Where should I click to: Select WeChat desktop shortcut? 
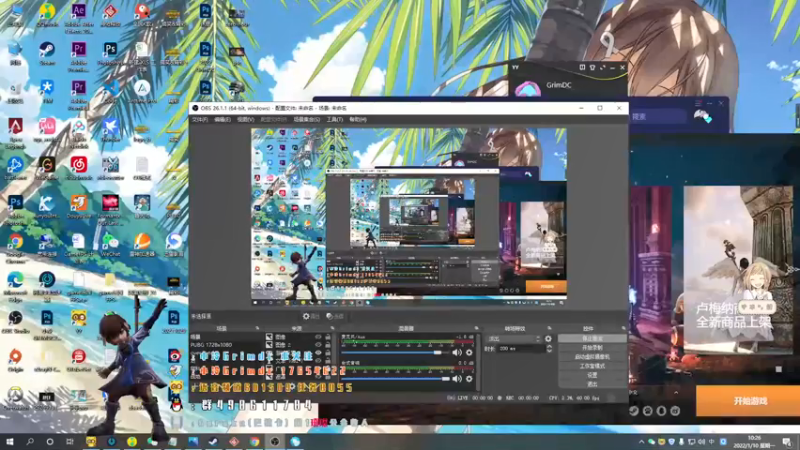[x=110, y=245]
